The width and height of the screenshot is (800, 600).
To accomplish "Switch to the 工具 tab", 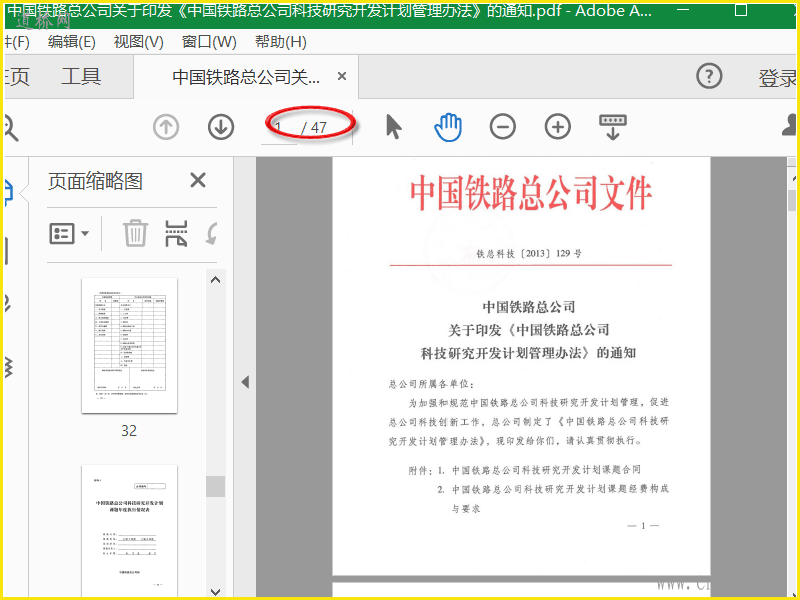I will (81, 77).
